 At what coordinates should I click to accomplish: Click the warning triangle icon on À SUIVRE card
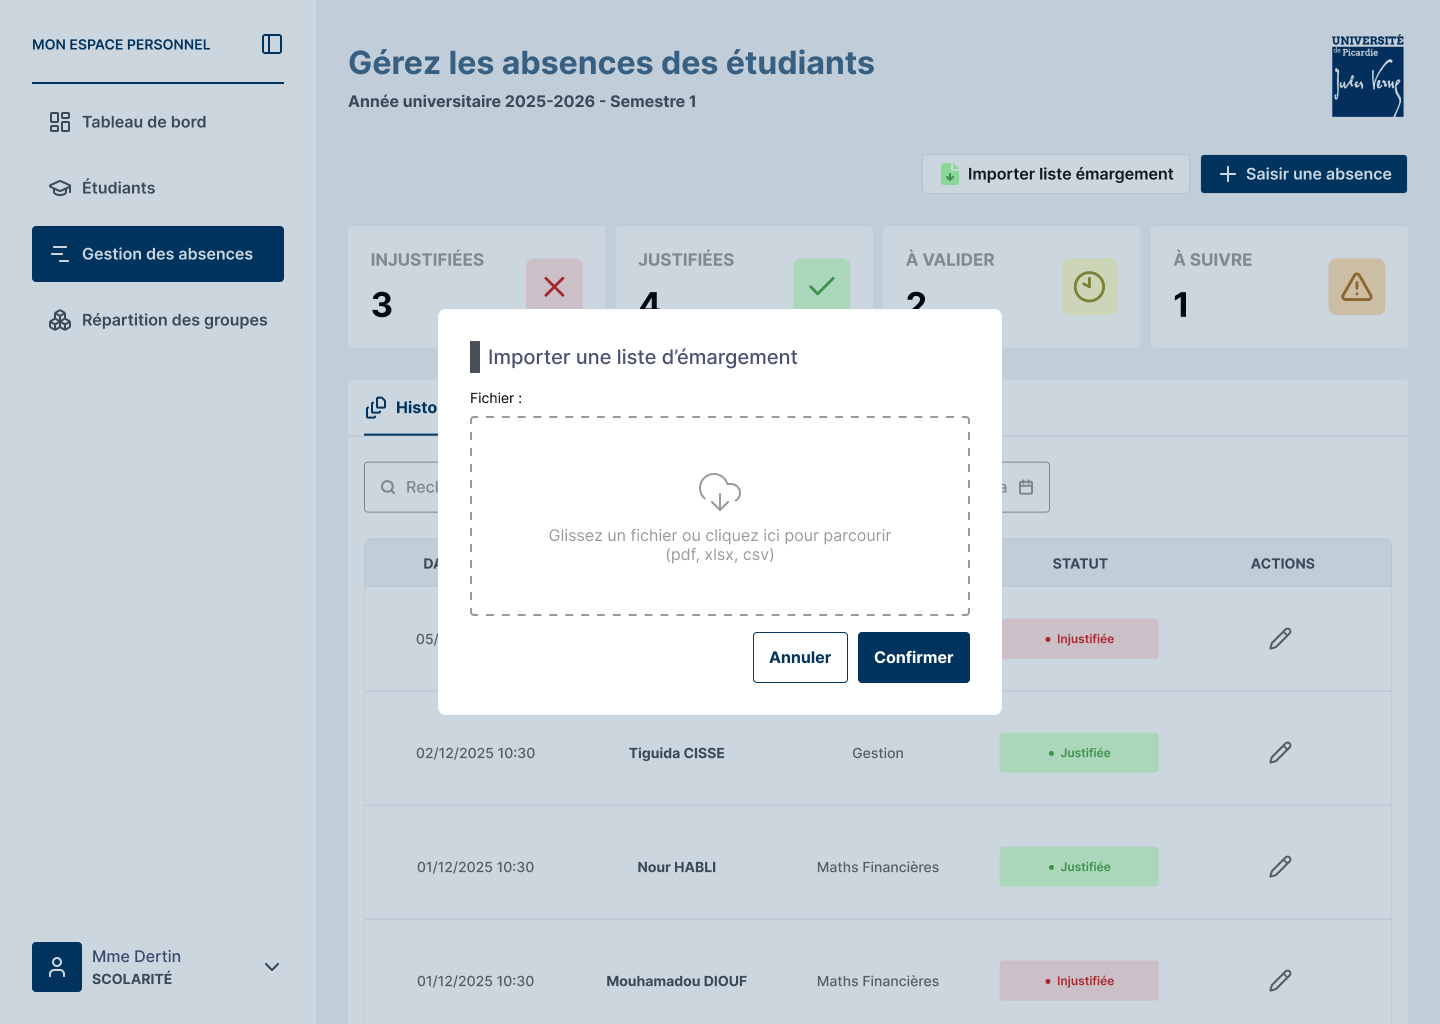[x=1356, y=287]
